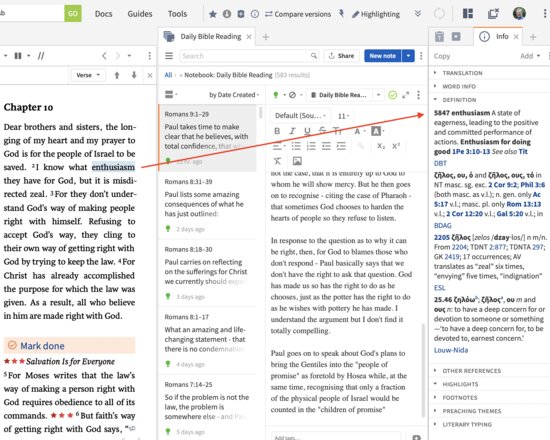Toggle italic formatting
This screenshot has height=440, width=550.
coord(292,131)
